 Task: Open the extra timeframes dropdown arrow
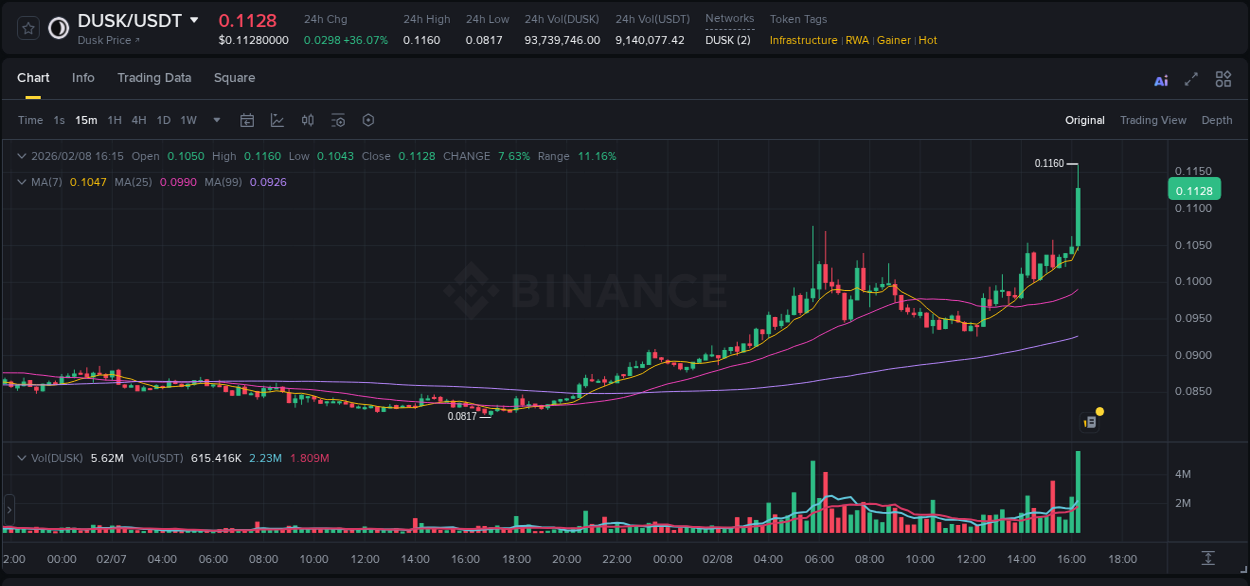pyautogui.click(x=215, y=120)
